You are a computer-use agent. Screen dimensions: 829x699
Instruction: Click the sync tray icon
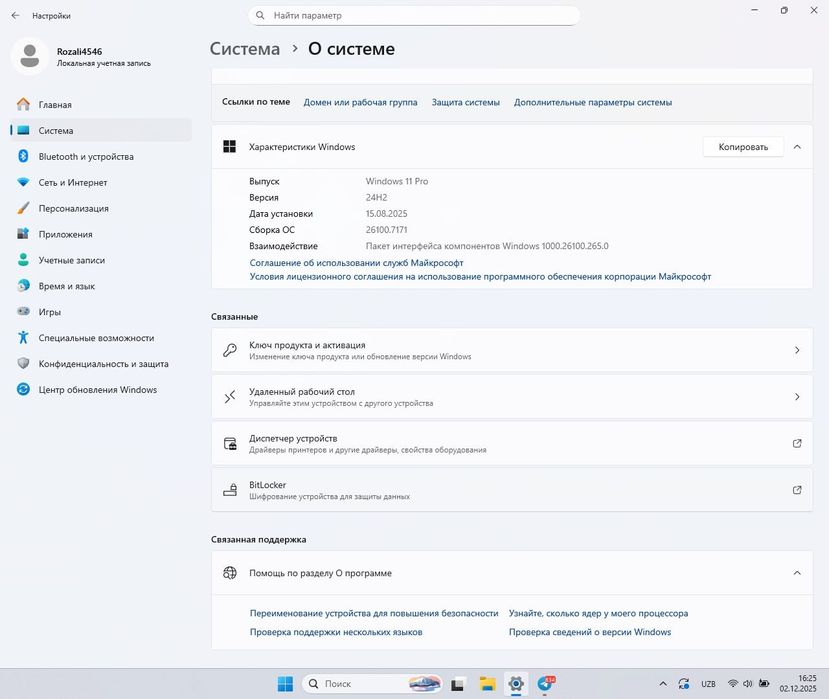coord(684,684)
